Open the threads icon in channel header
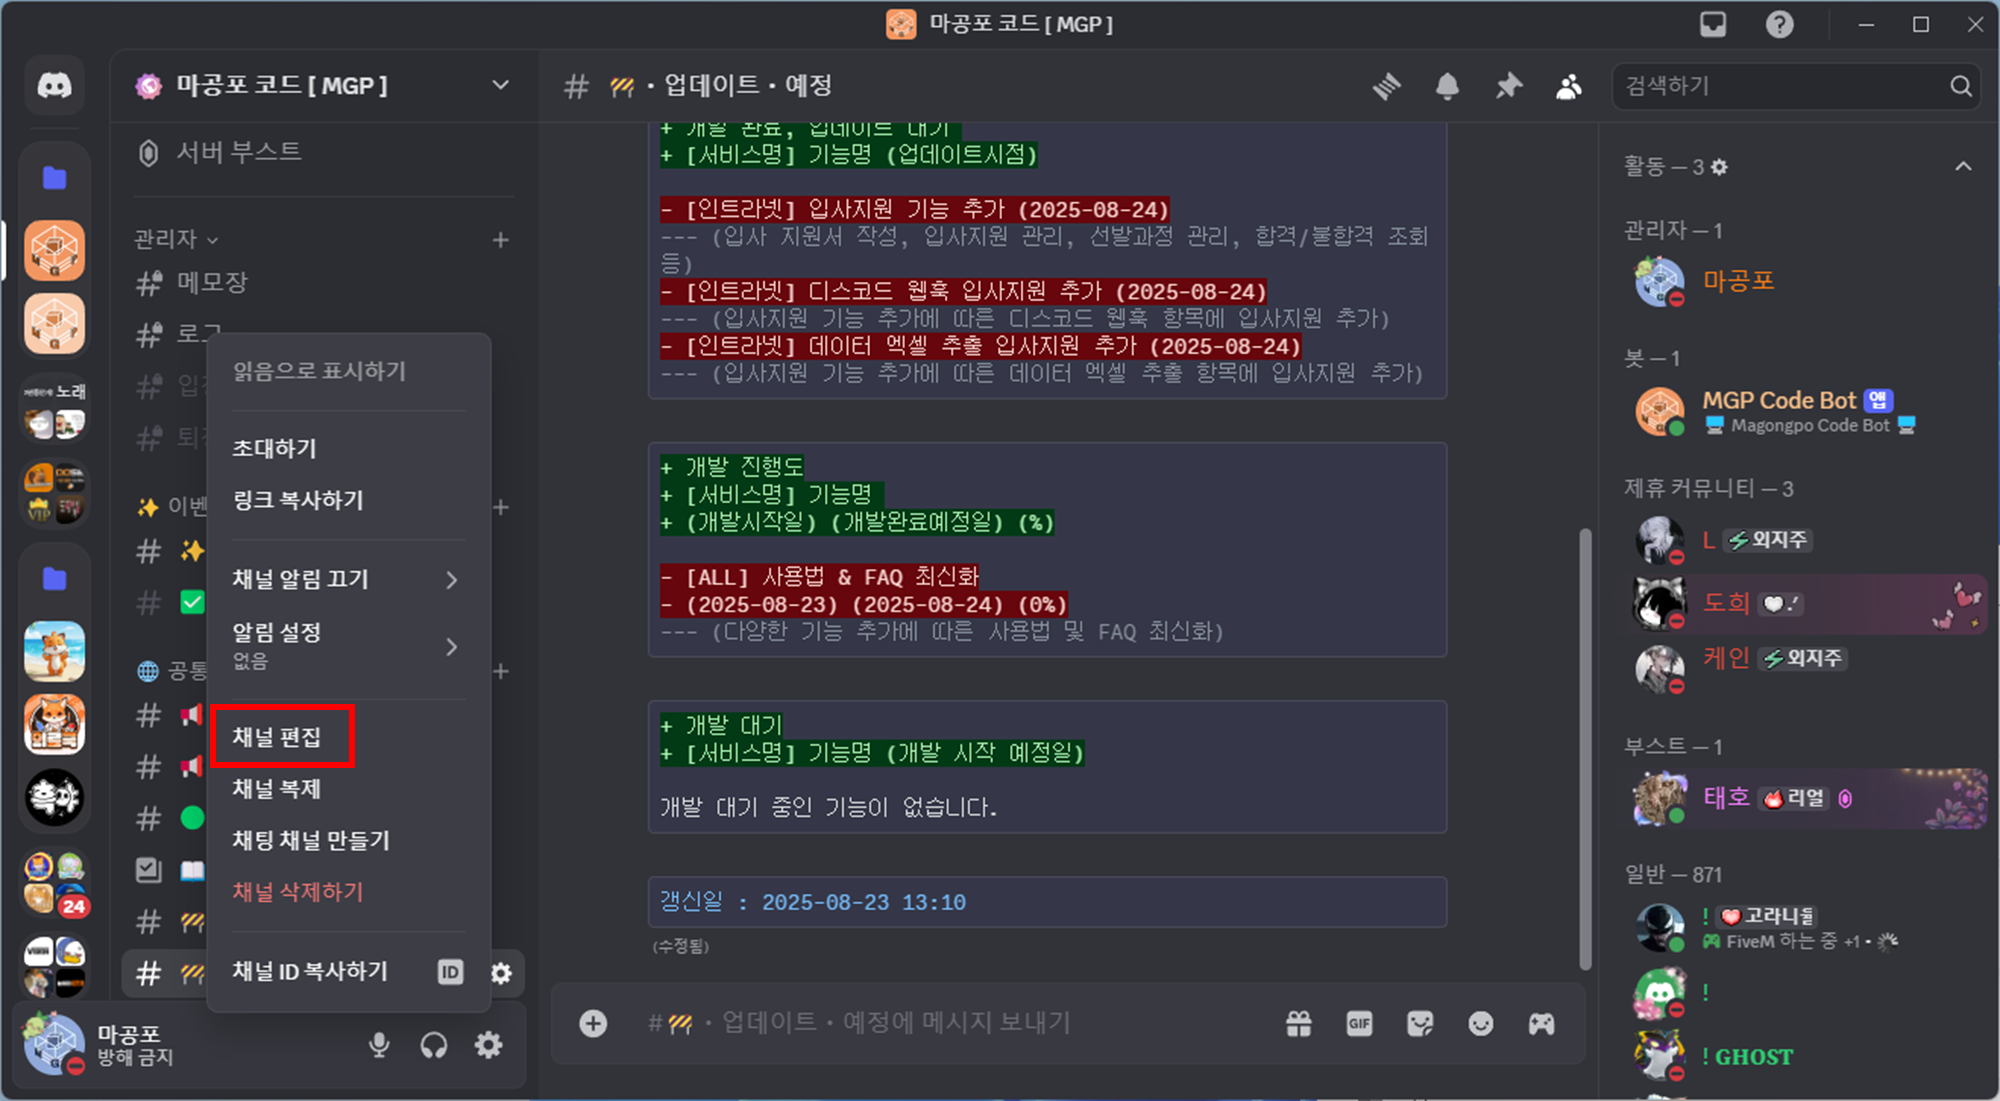Image resolution: width=2000 pixels, height=1101 pixels. tap(1386, 87)
